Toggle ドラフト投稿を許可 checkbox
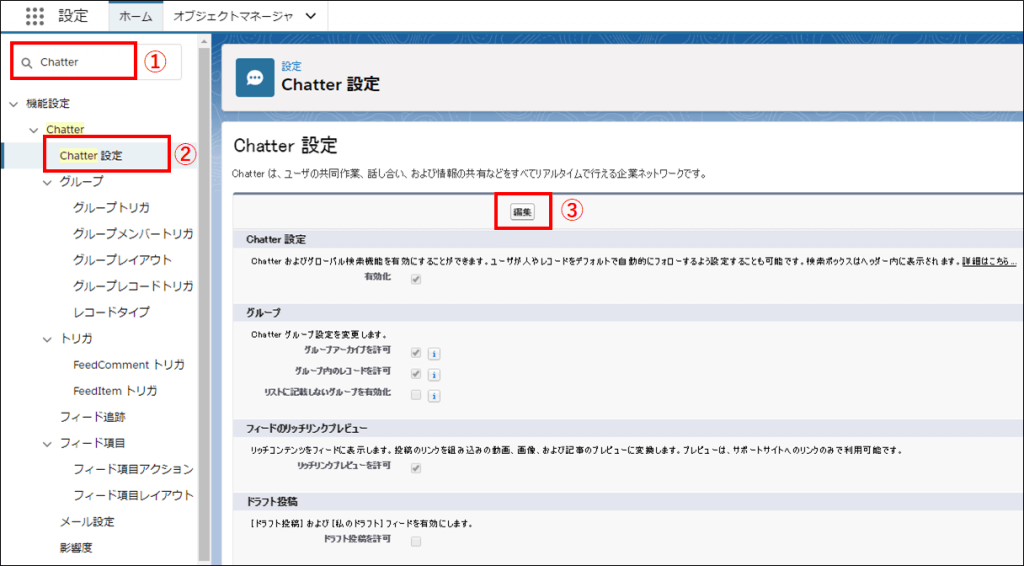Screen dimensions: 1024x566 (x=416, y=541)
